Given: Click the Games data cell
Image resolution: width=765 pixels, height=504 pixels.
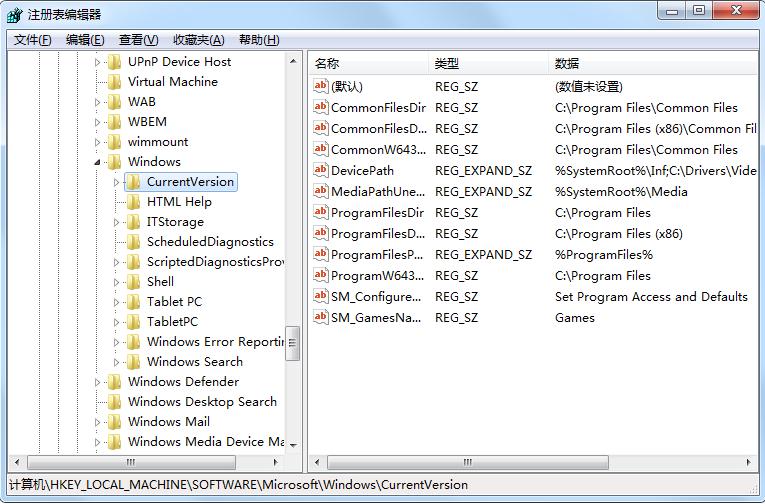Looking at the screenshot, I should pyautogui.click(x=575, y=318).
